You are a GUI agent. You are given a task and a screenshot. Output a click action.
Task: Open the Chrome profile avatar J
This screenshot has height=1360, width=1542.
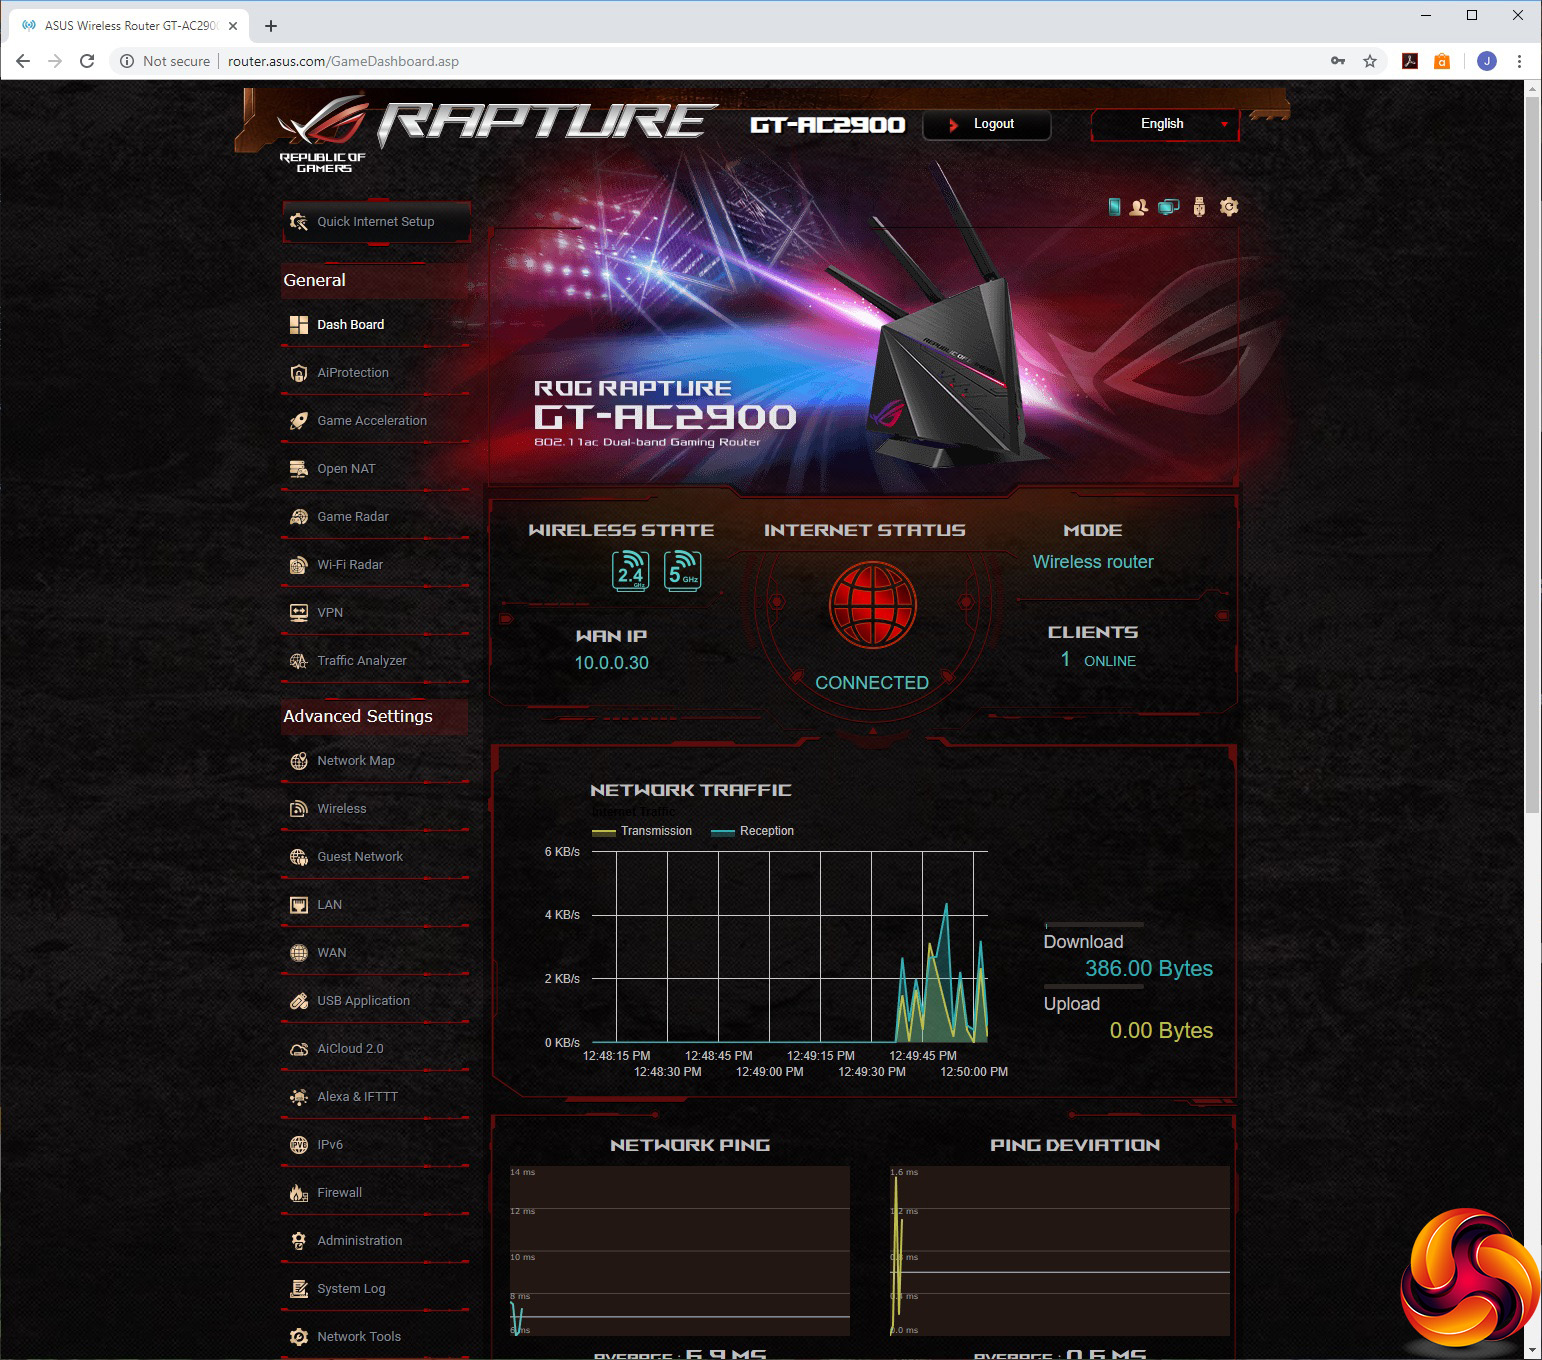point(1487,61)
